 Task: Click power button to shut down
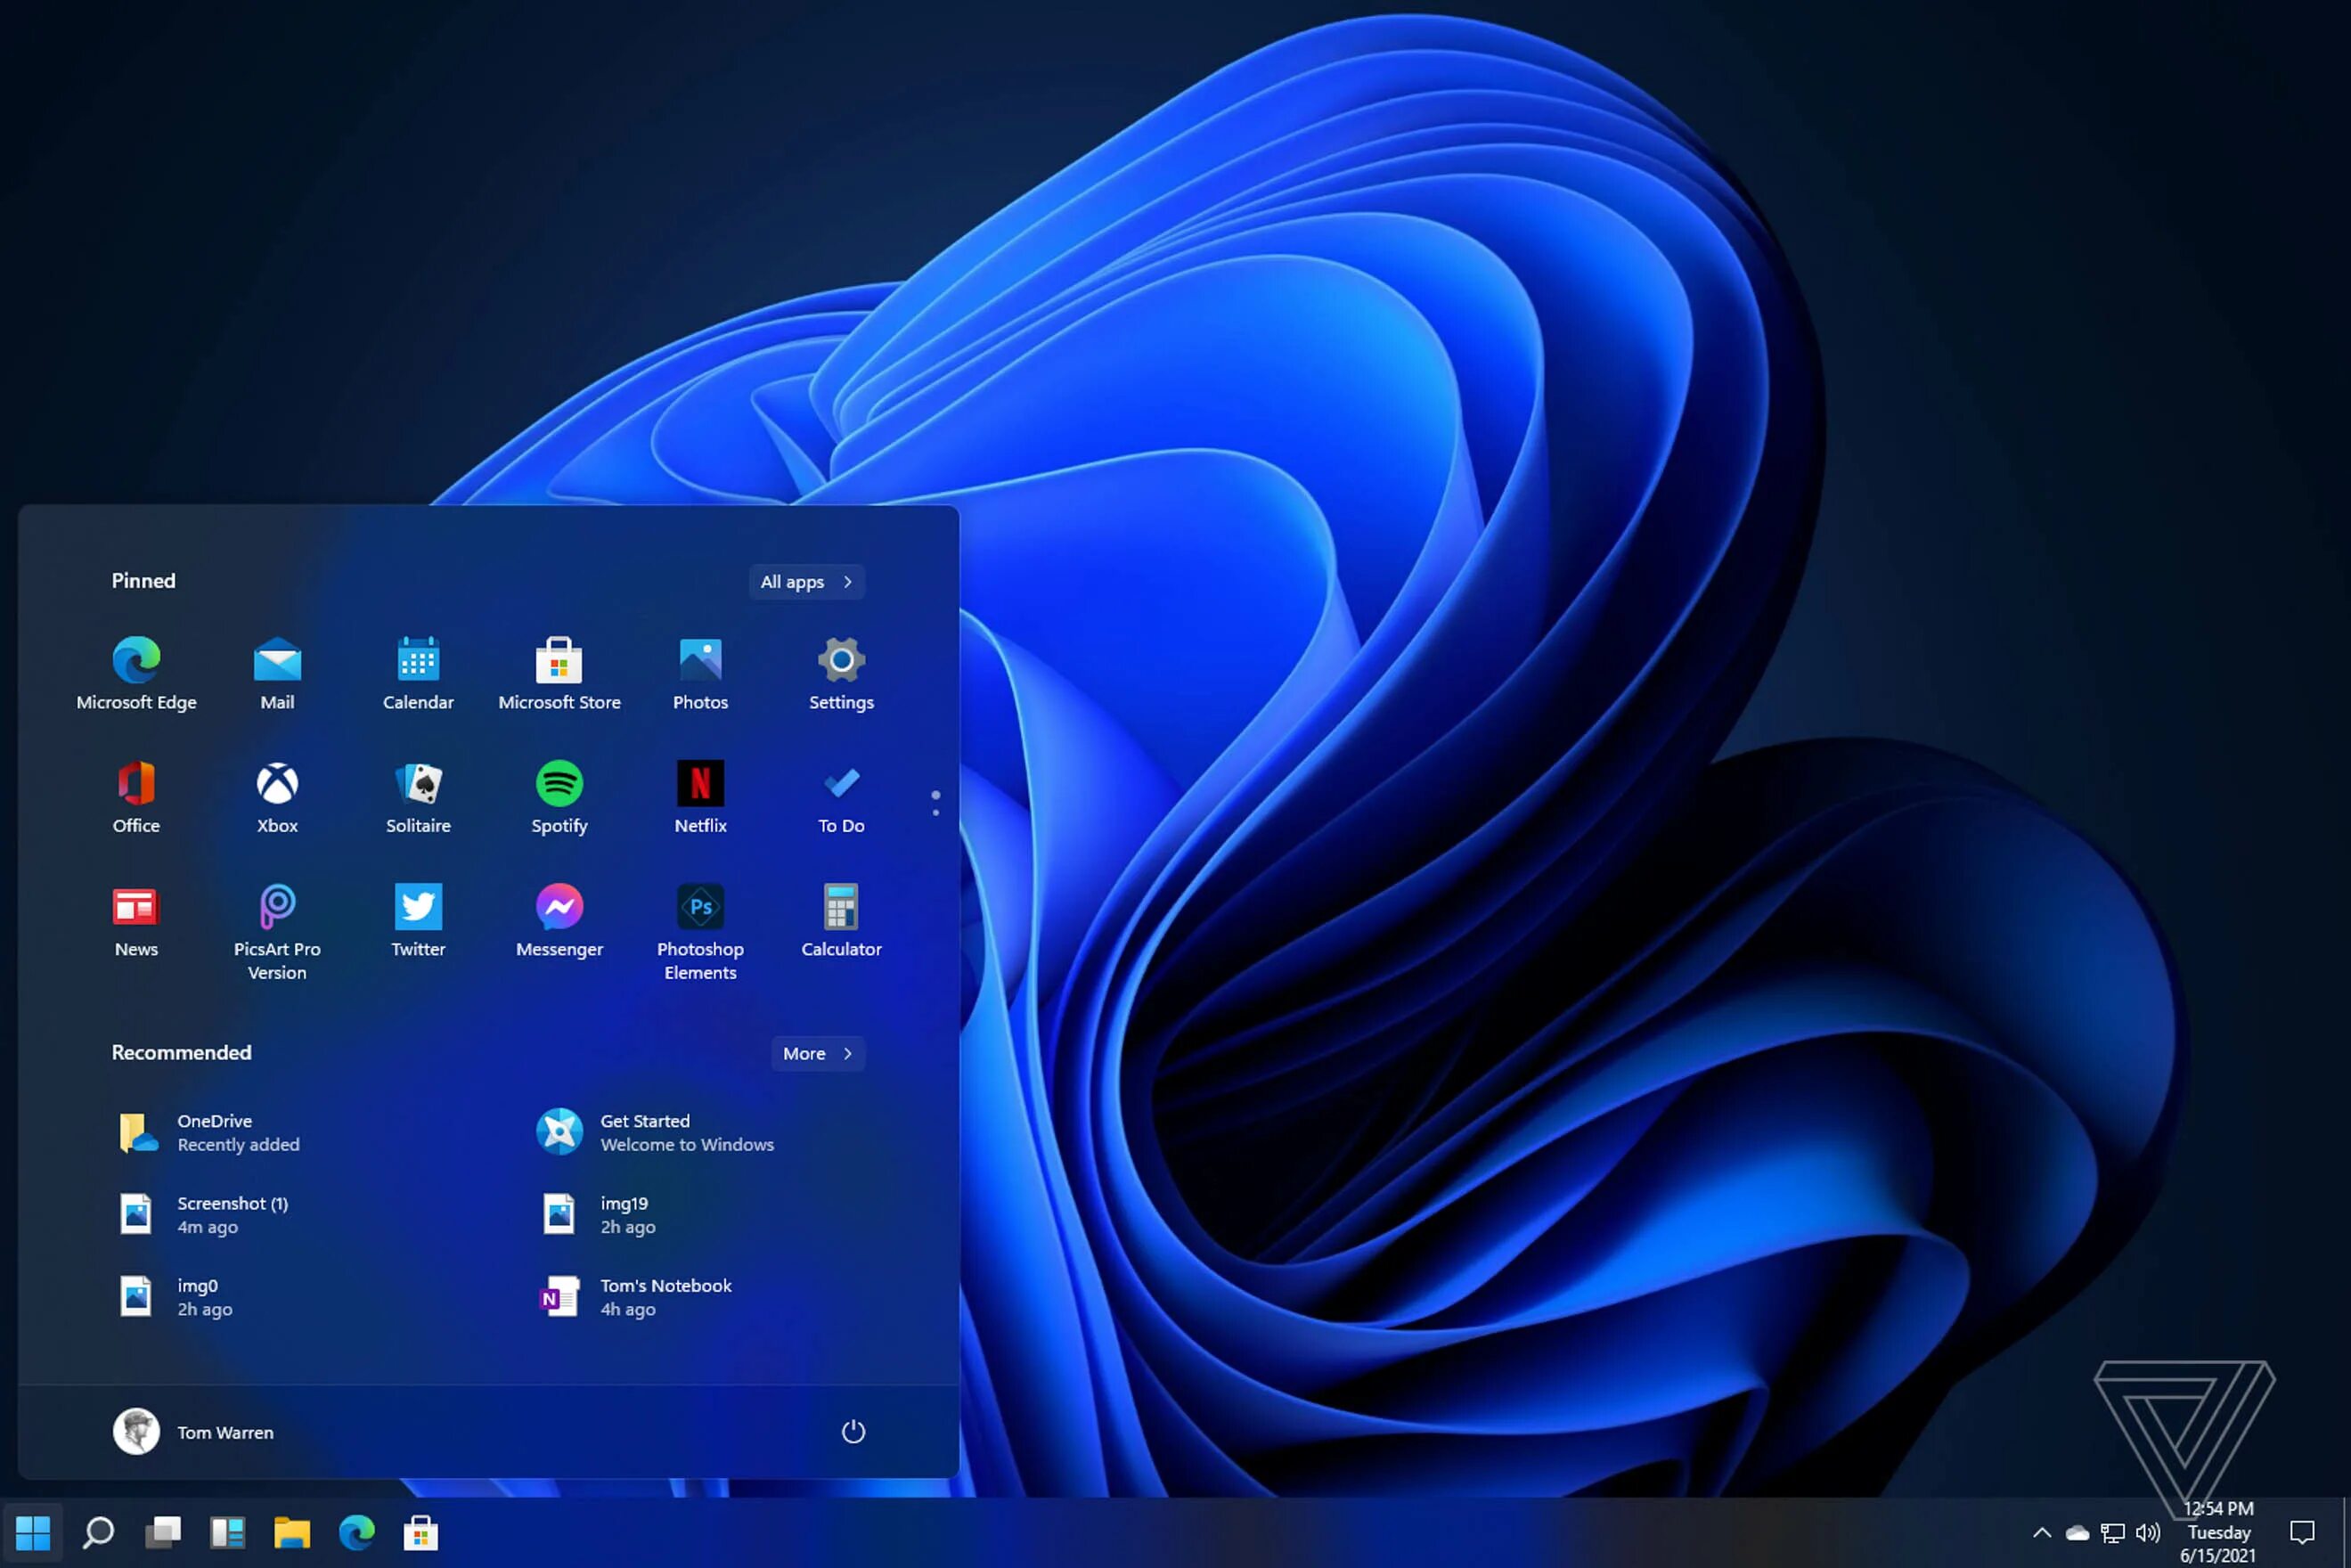pos(852,1430)
